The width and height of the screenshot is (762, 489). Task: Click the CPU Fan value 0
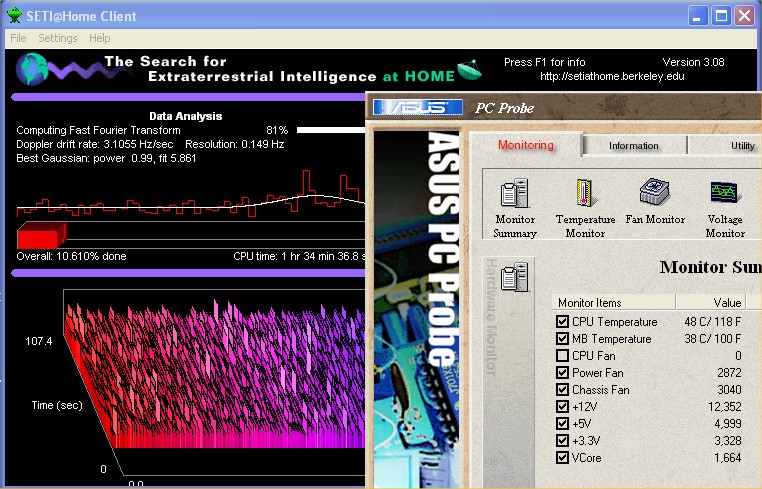pos(738,355)
